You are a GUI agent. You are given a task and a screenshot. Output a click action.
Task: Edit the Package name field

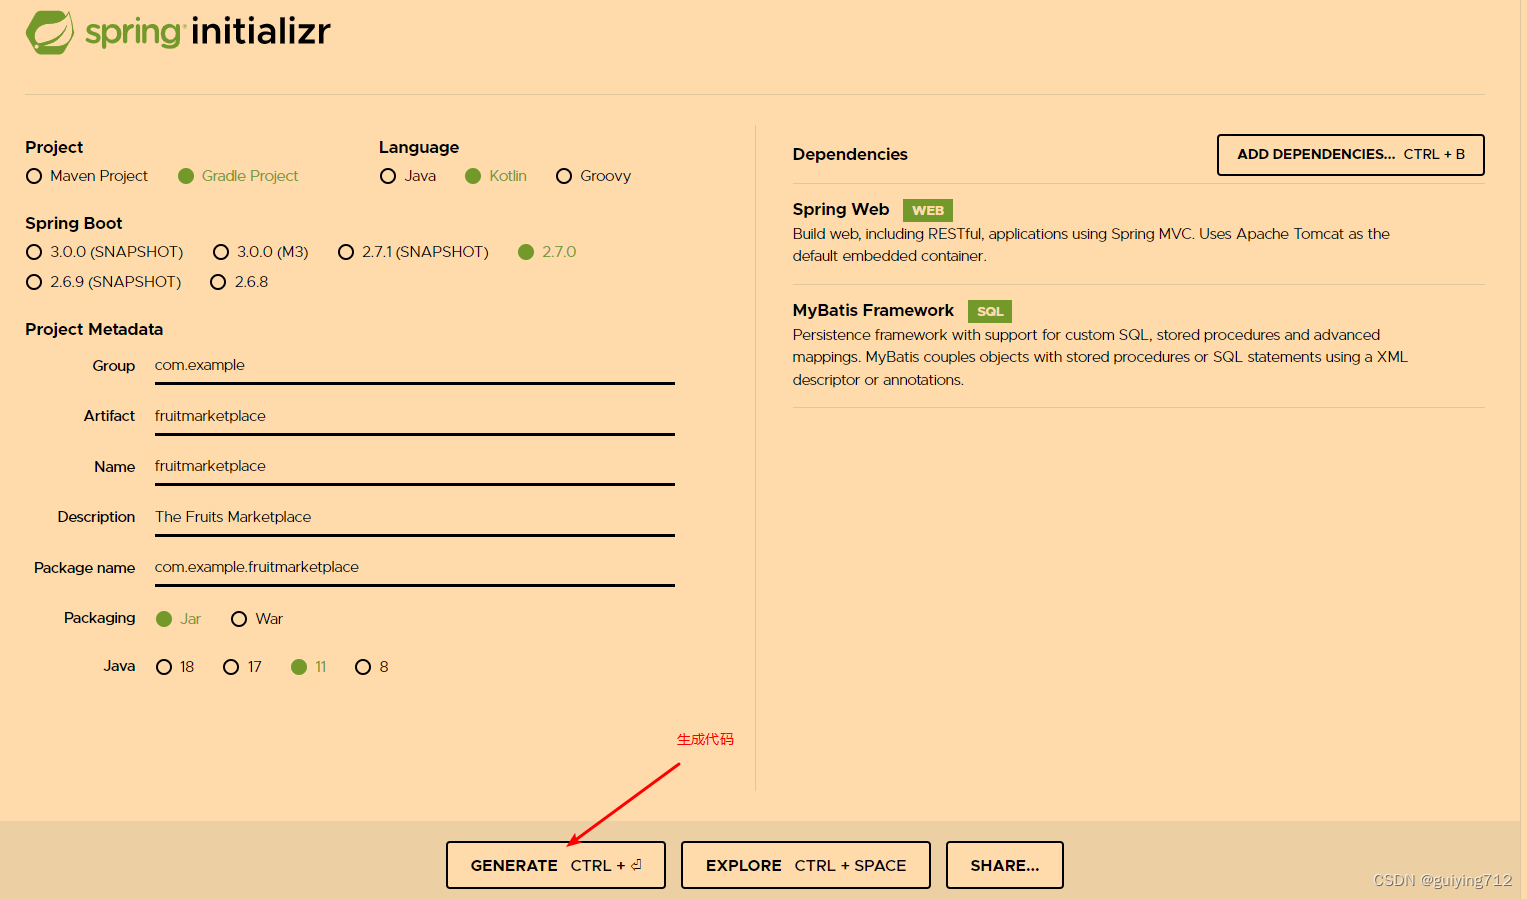tap(414, 568)
